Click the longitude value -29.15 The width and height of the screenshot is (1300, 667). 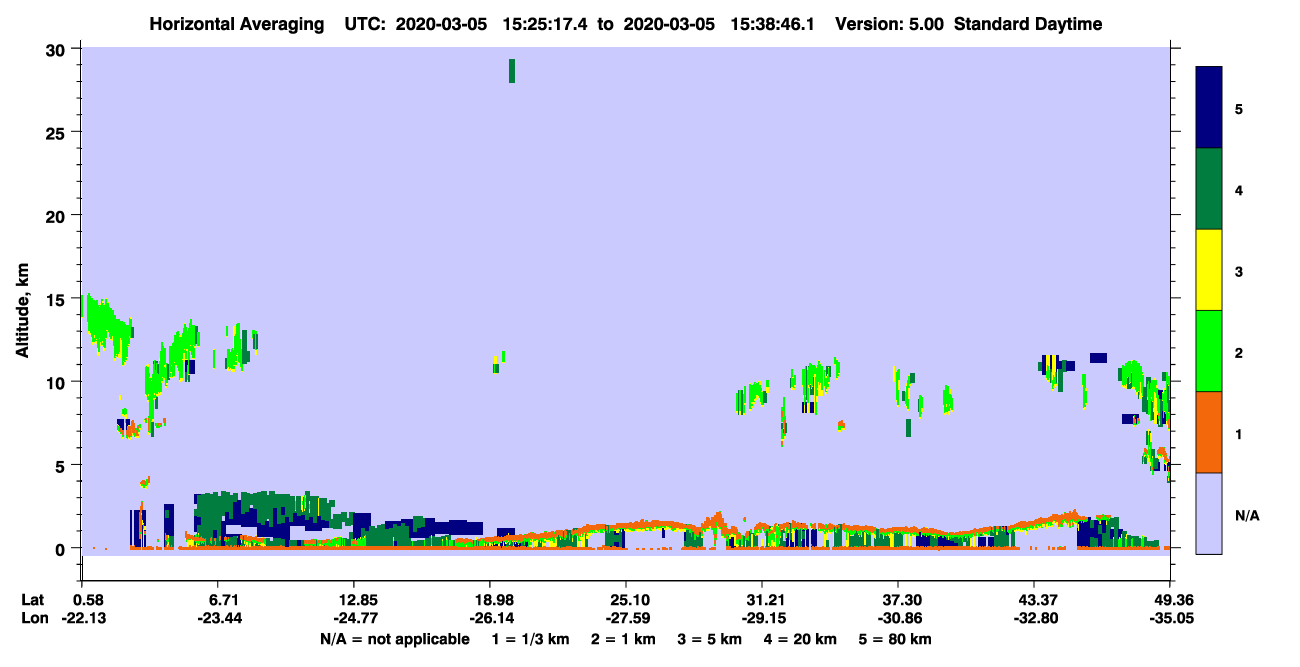[762, 618]
